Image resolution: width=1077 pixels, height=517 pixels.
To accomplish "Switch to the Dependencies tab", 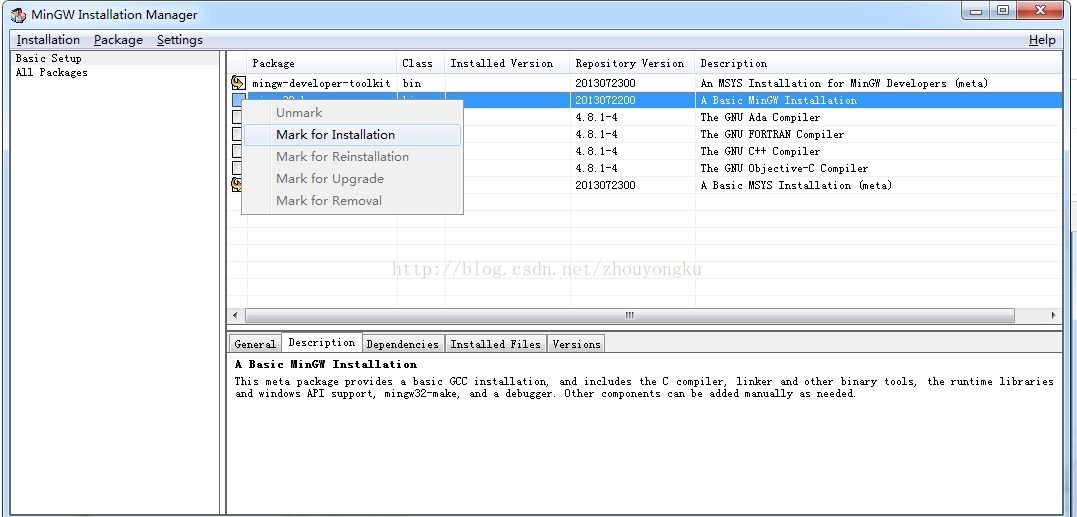I will (403, 344).
